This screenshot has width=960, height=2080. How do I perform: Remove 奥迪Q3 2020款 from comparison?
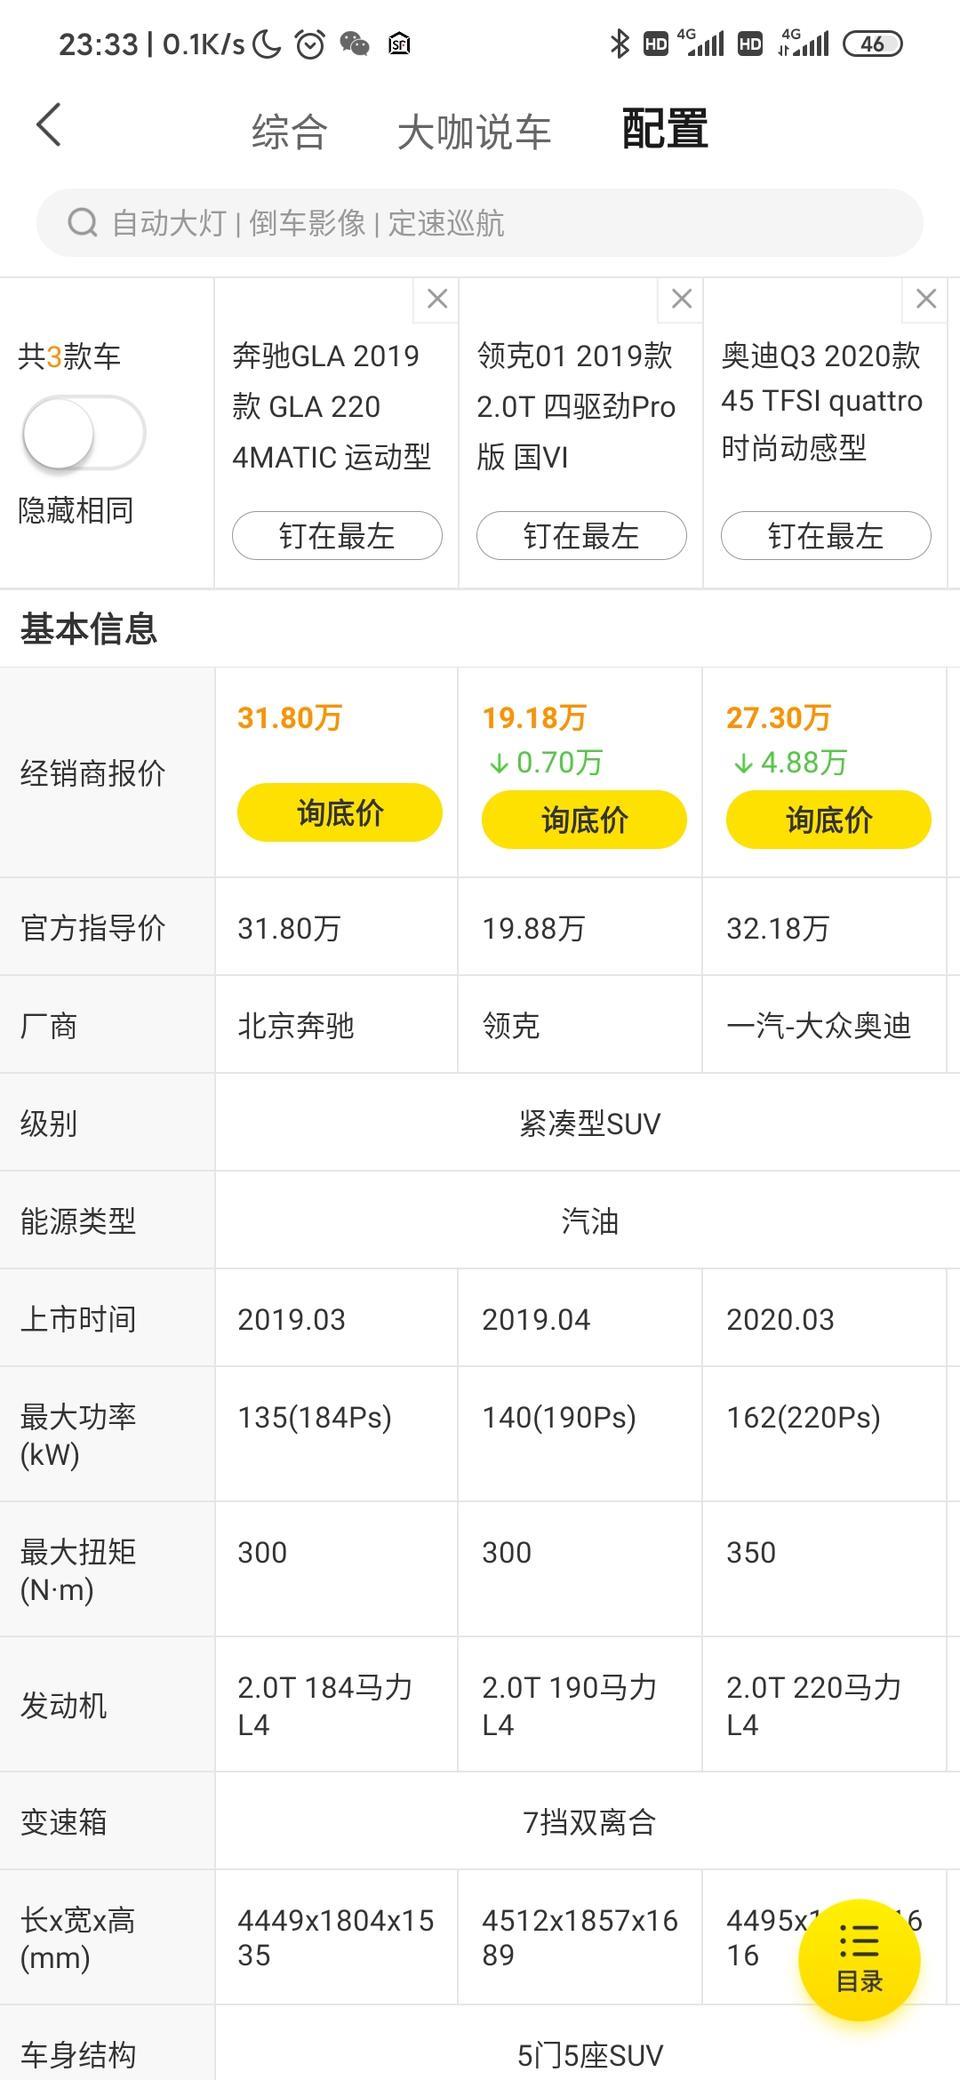[926, 299]
